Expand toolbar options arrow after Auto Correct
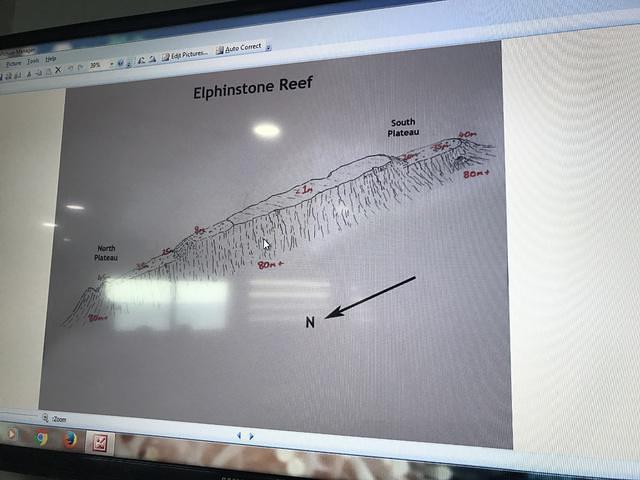The height and width of the screenshot is (480, 640). coord(269,48)
